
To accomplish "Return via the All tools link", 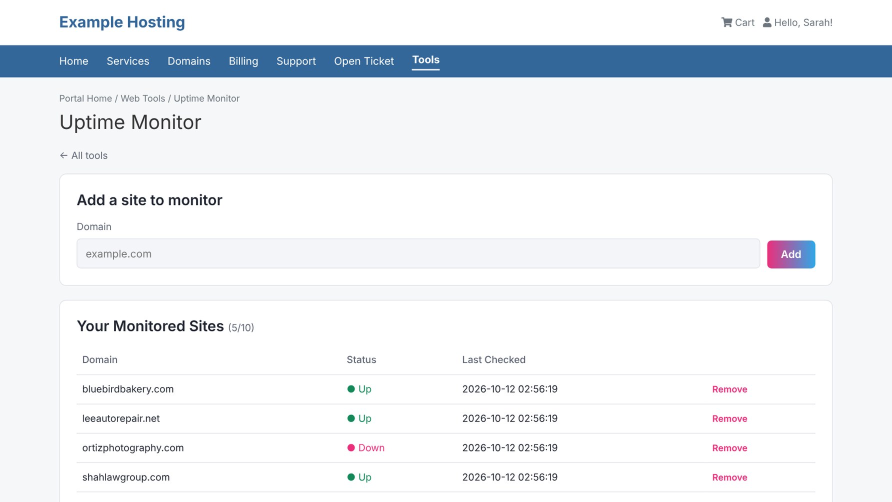I will click(84, 155).
